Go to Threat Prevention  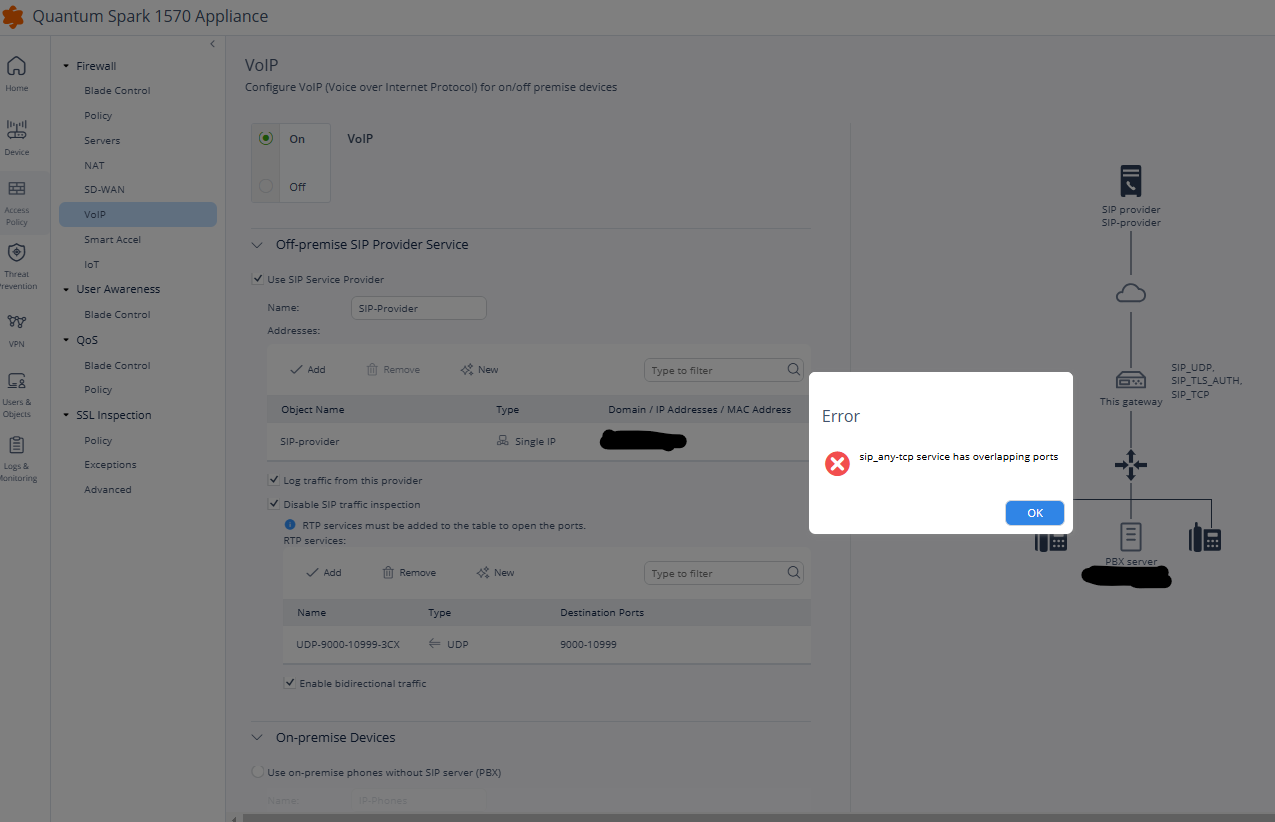16,263
